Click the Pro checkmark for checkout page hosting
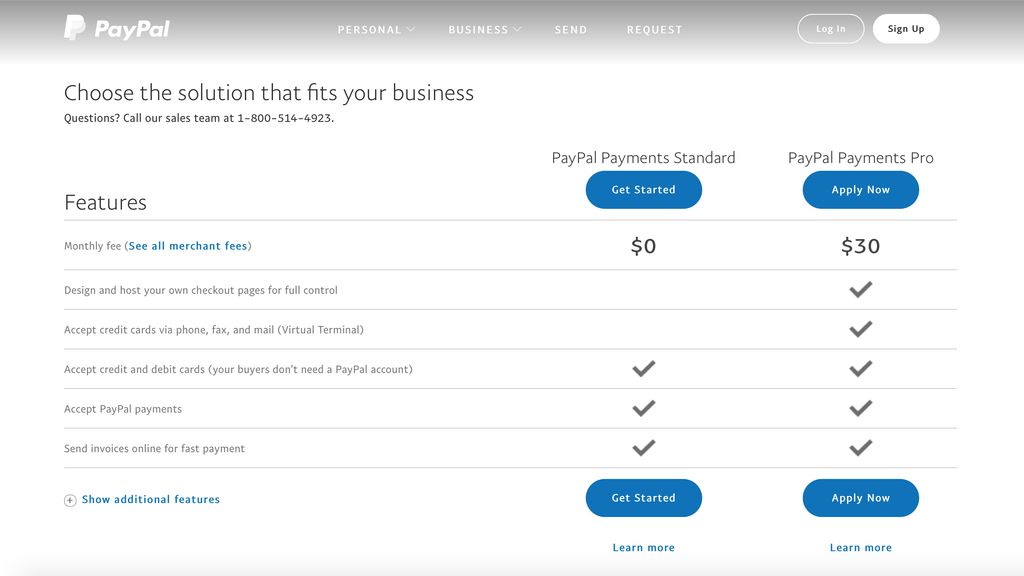The image size is (1024, 576). 860,289
